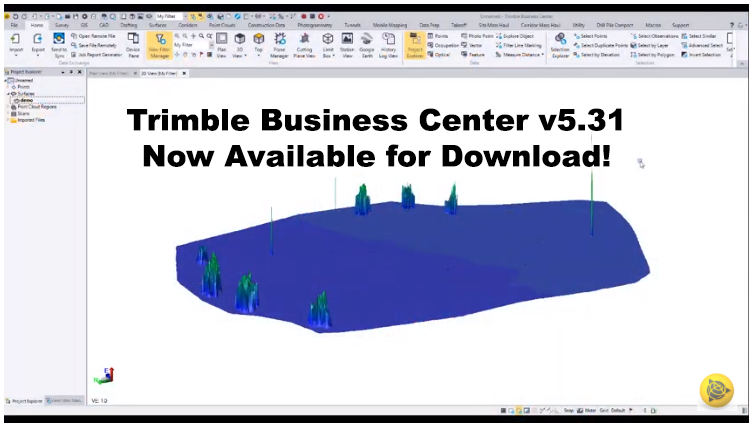Screen dimensions: 753x427
Task: Click Select by Elevation
Action: pos(596,55)
